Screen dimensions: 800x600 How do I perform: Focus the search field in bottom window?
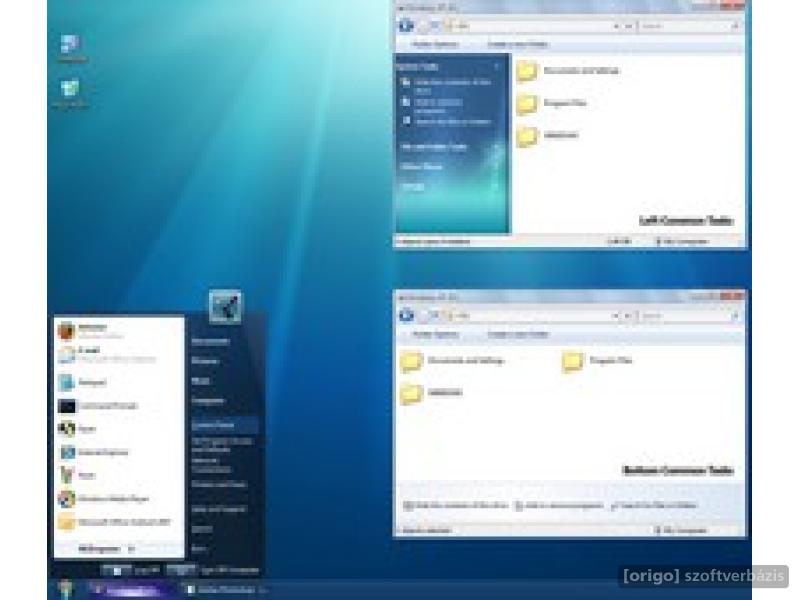(688, 316)
